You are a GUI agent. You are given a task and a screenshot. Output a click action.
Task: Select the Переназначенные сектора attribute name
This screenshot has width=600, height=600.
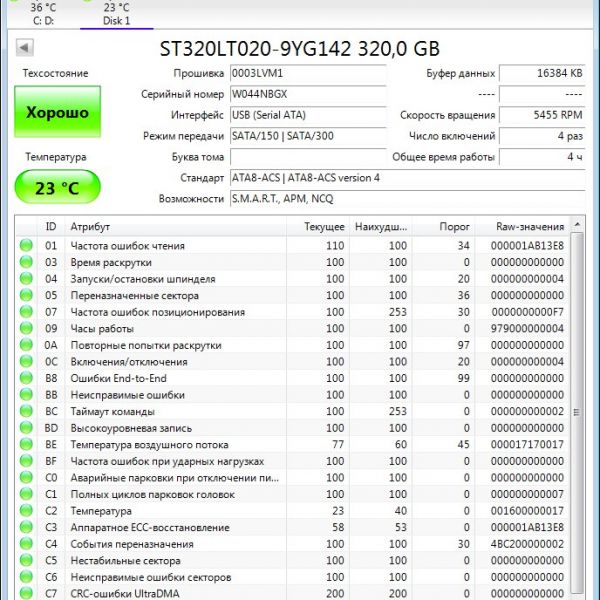[134, 295]
